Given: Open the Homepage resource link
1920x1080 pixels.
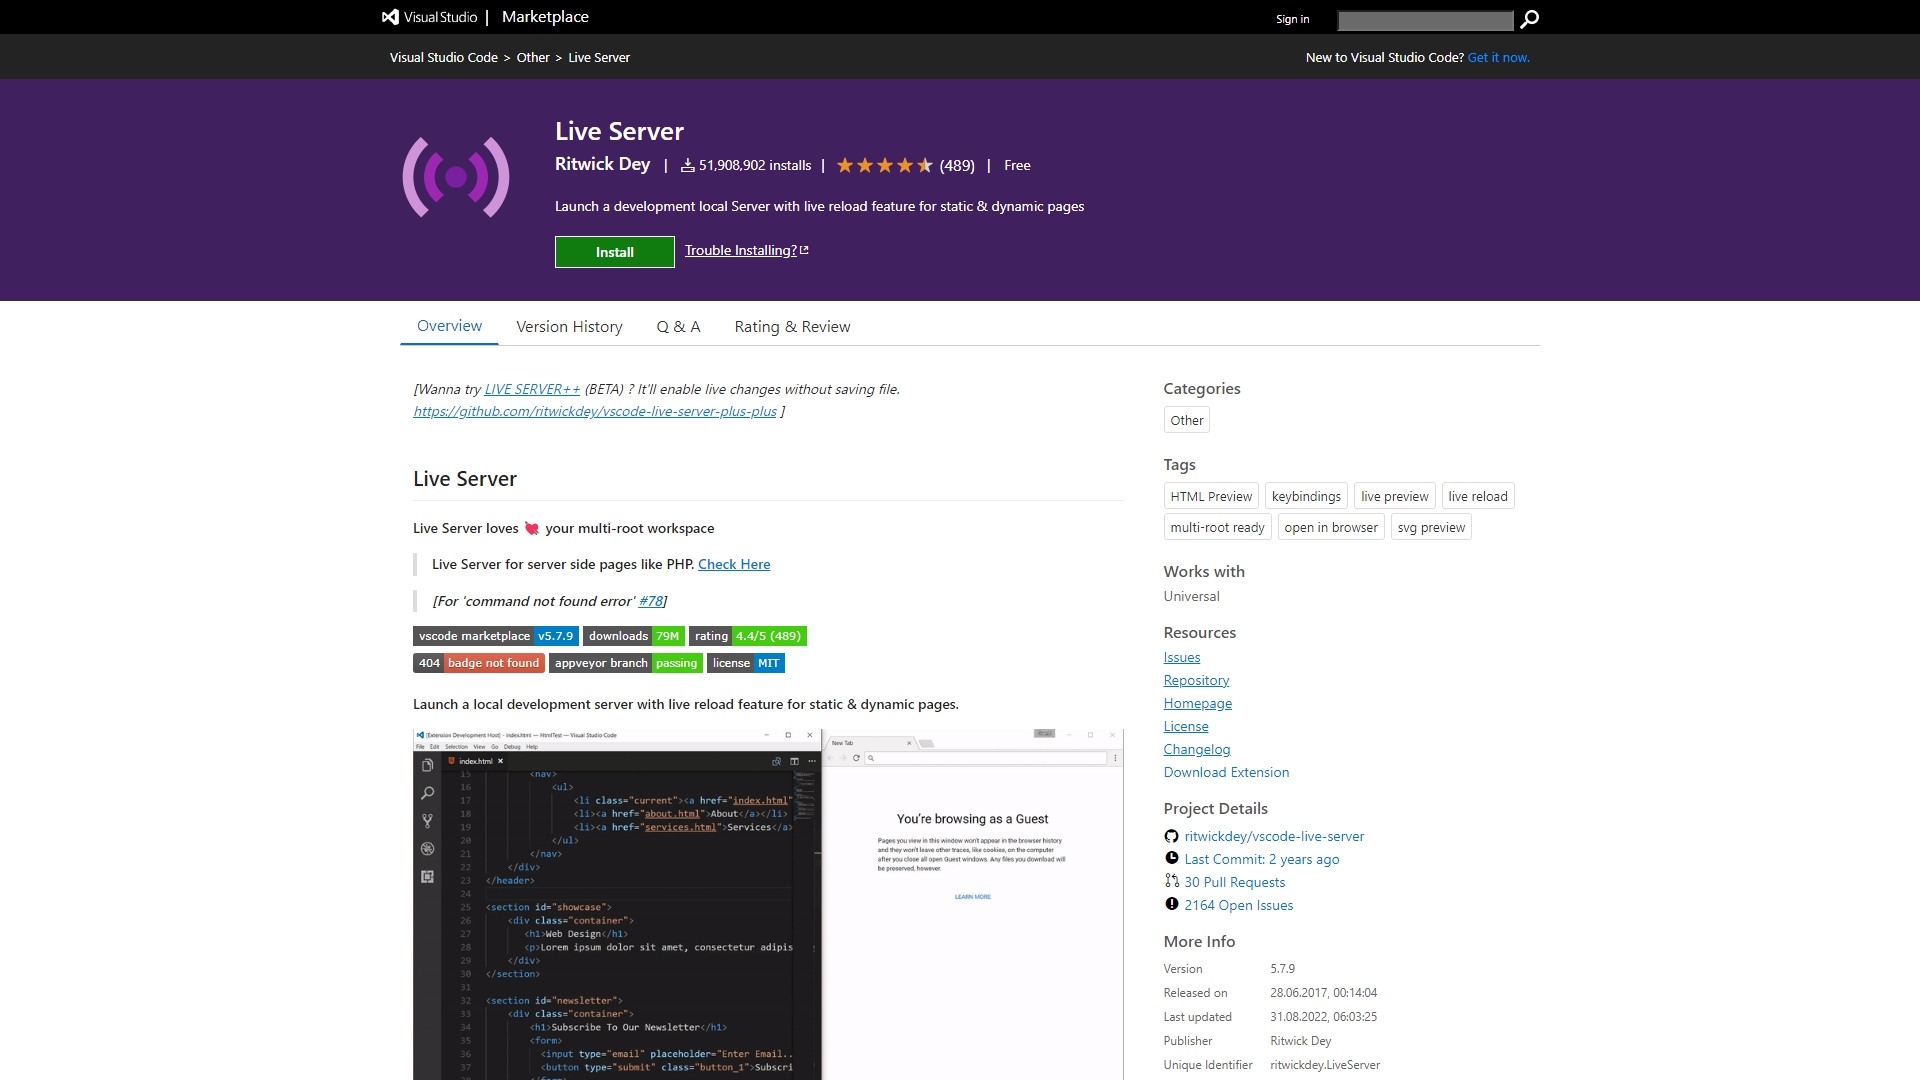Looking at the screenshot, I should pyautogui.click(x=1197, y=703).
